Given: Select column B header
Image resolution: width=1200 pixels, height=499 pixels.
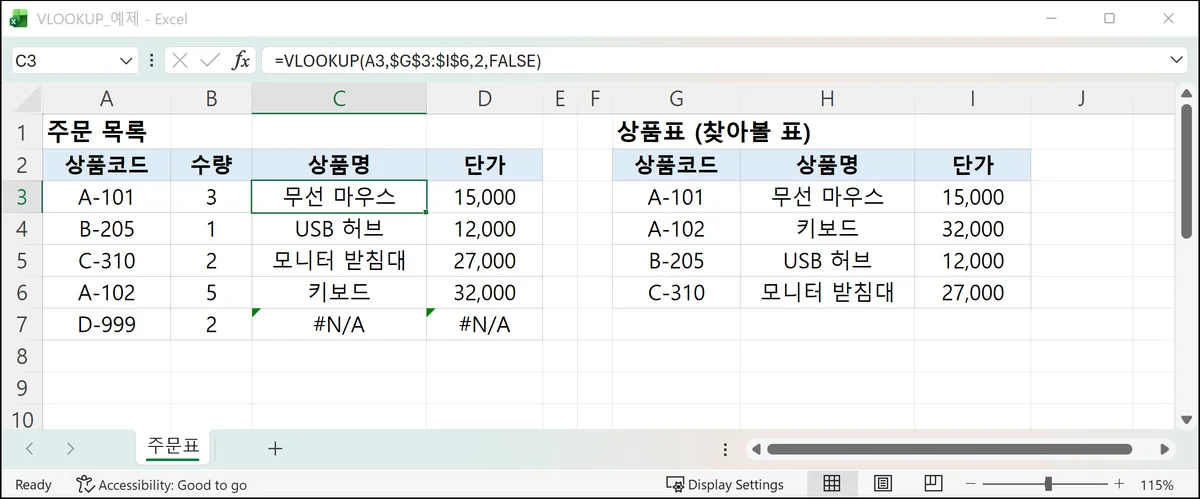Looking at the screenshot, I should click(211, 98).
